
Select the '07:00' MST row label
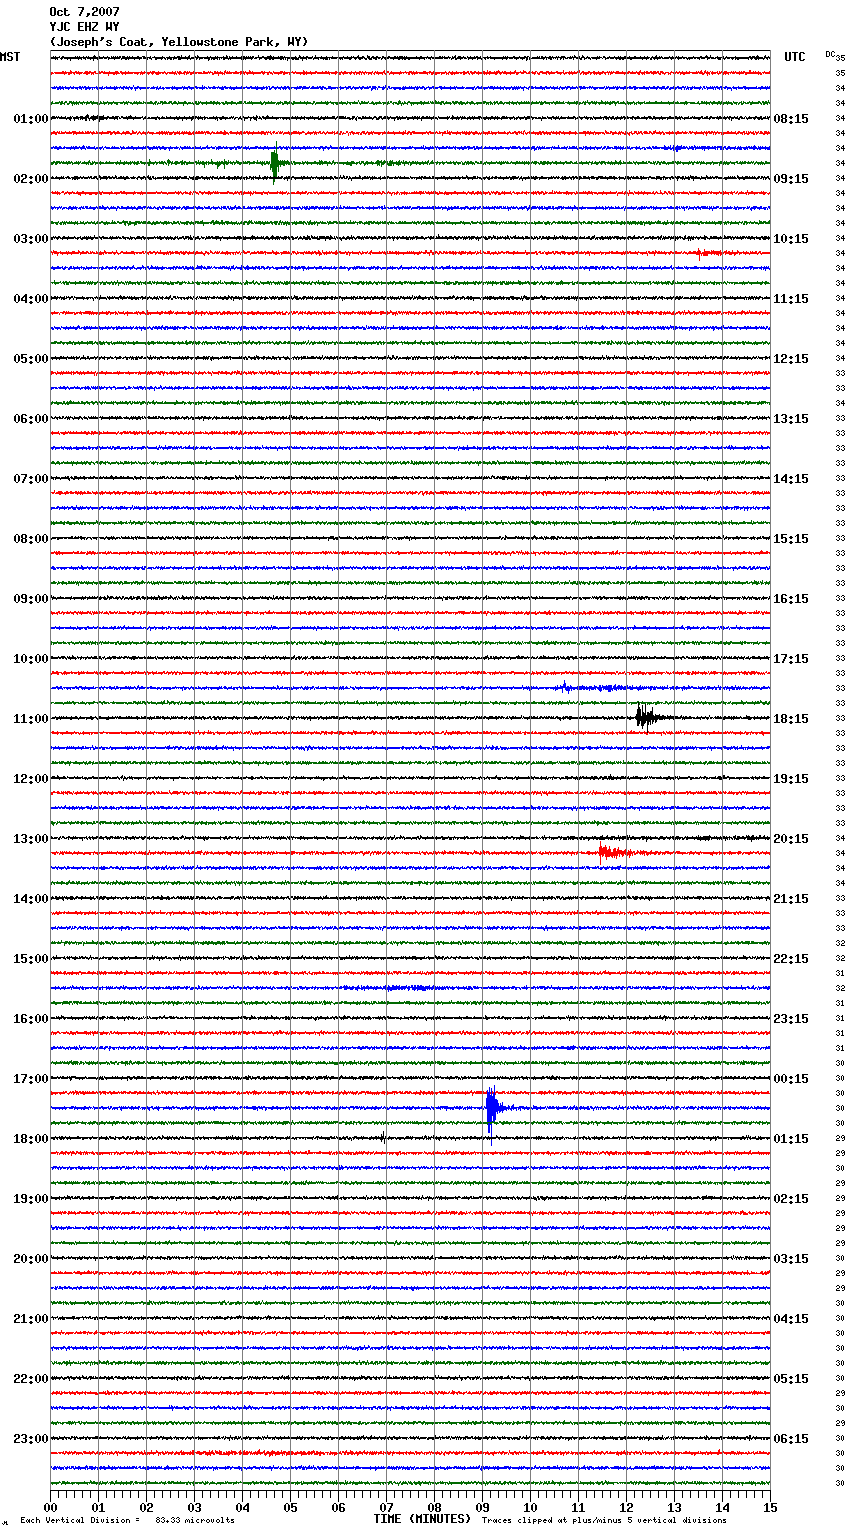(31, 479)
